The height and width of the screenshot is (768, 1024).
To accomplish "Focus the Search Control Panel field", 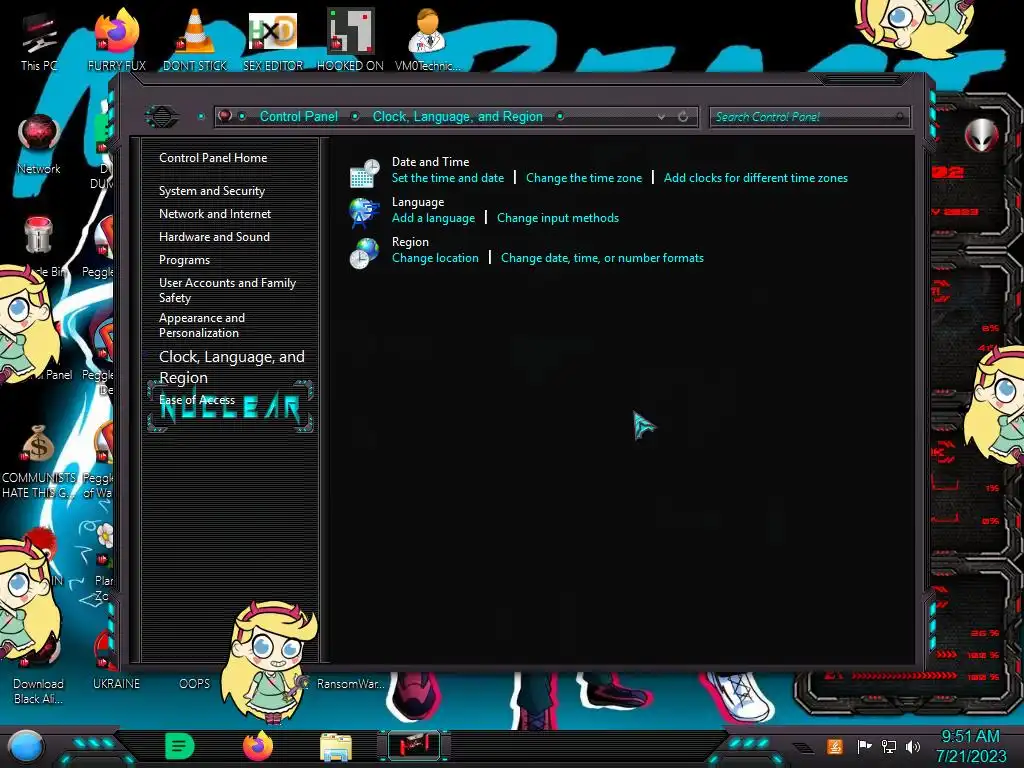I will click(809, 117).
